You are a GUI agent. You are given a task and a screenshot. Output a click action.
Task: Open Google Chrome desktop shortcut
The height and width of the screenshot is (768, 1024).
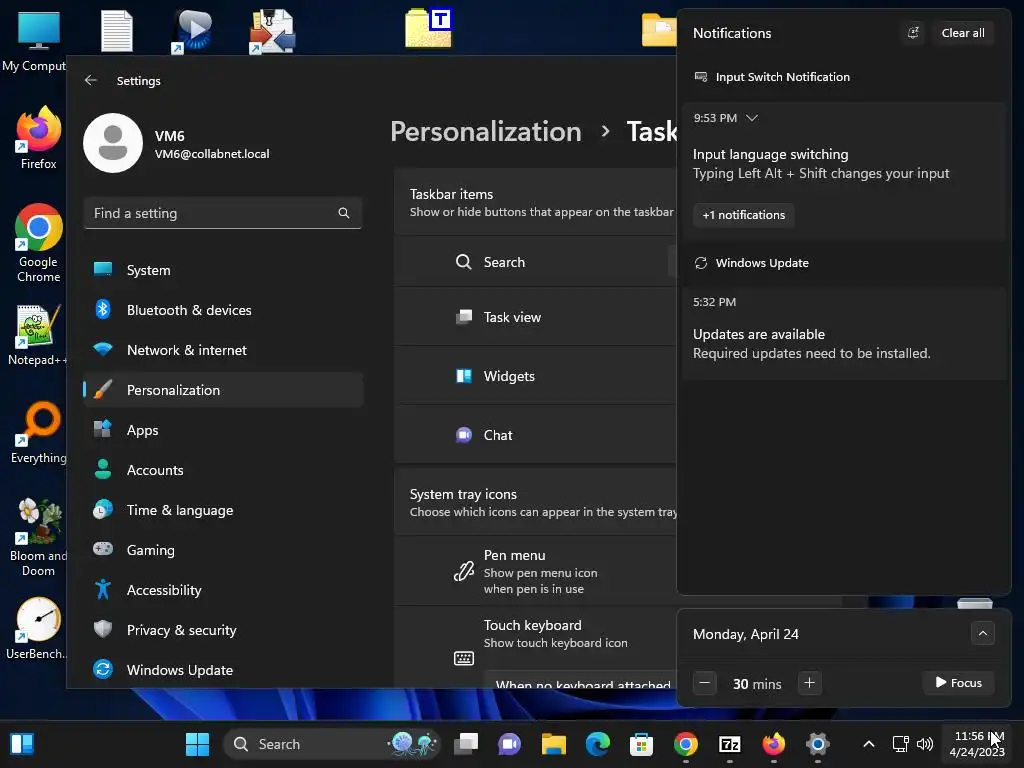tap(39, 243)
